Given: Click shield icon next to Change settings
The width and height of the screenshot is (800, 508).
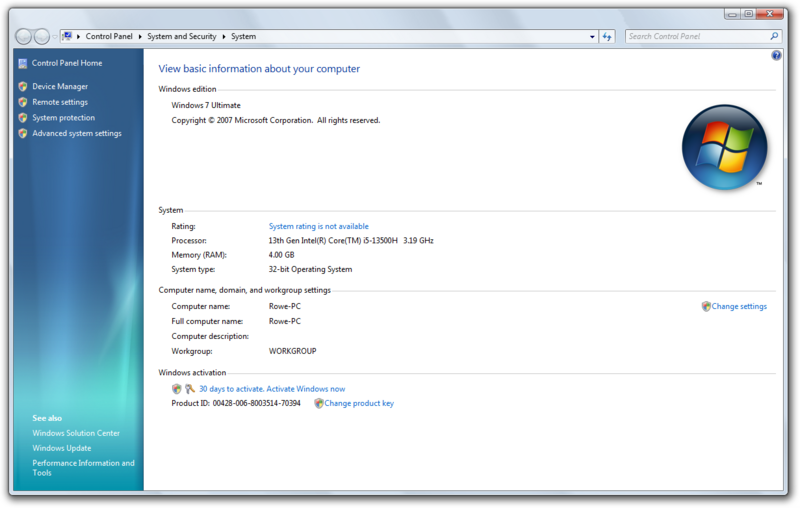Looking at the screenshot, I should point(706,307).
